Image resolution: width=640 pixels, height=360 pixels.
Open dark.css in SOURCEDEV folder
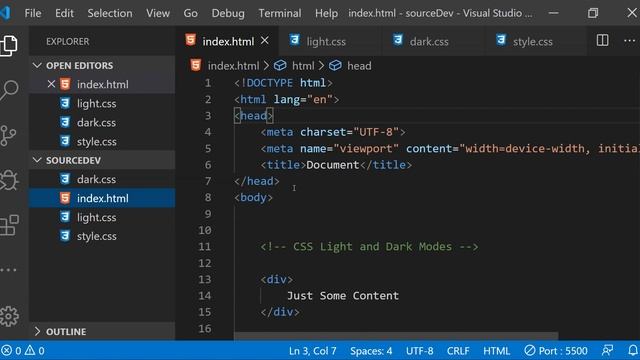tap(102, 179)
